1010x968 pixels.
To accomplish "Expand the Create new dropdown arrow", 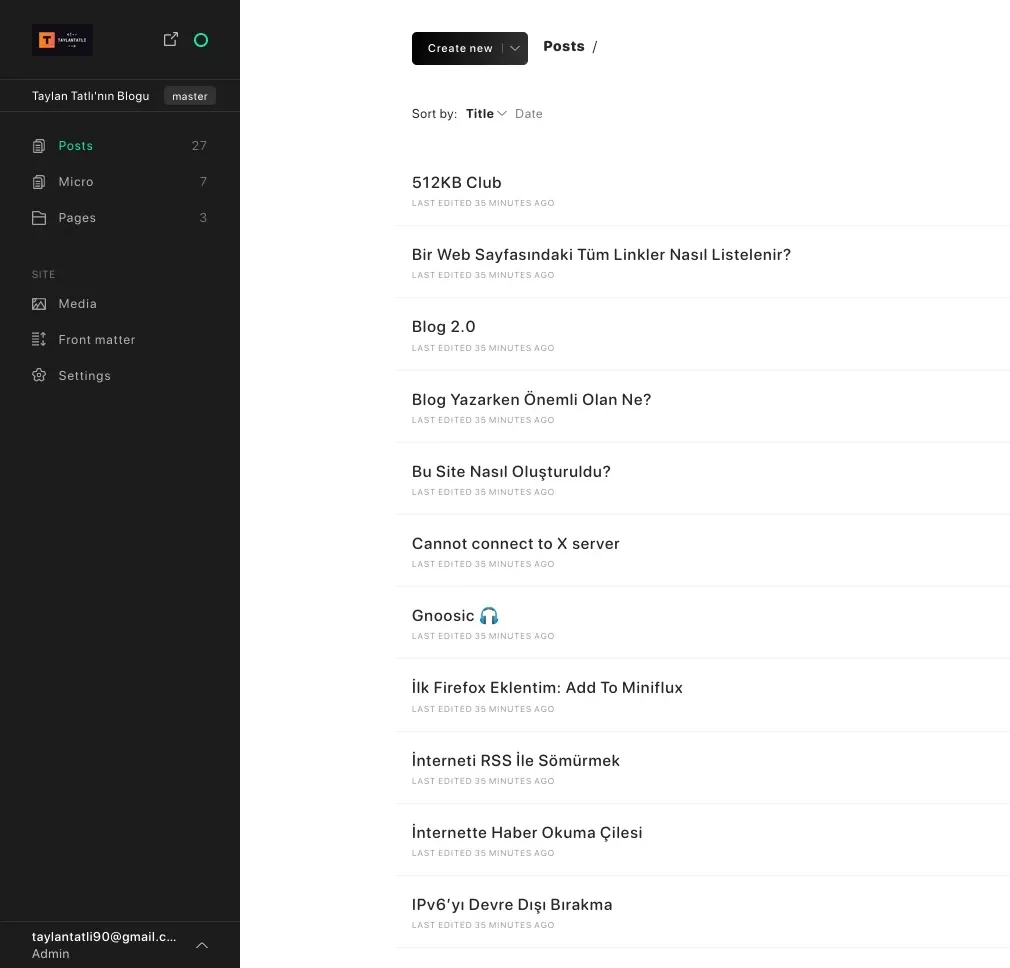I will tap(515, 48).
